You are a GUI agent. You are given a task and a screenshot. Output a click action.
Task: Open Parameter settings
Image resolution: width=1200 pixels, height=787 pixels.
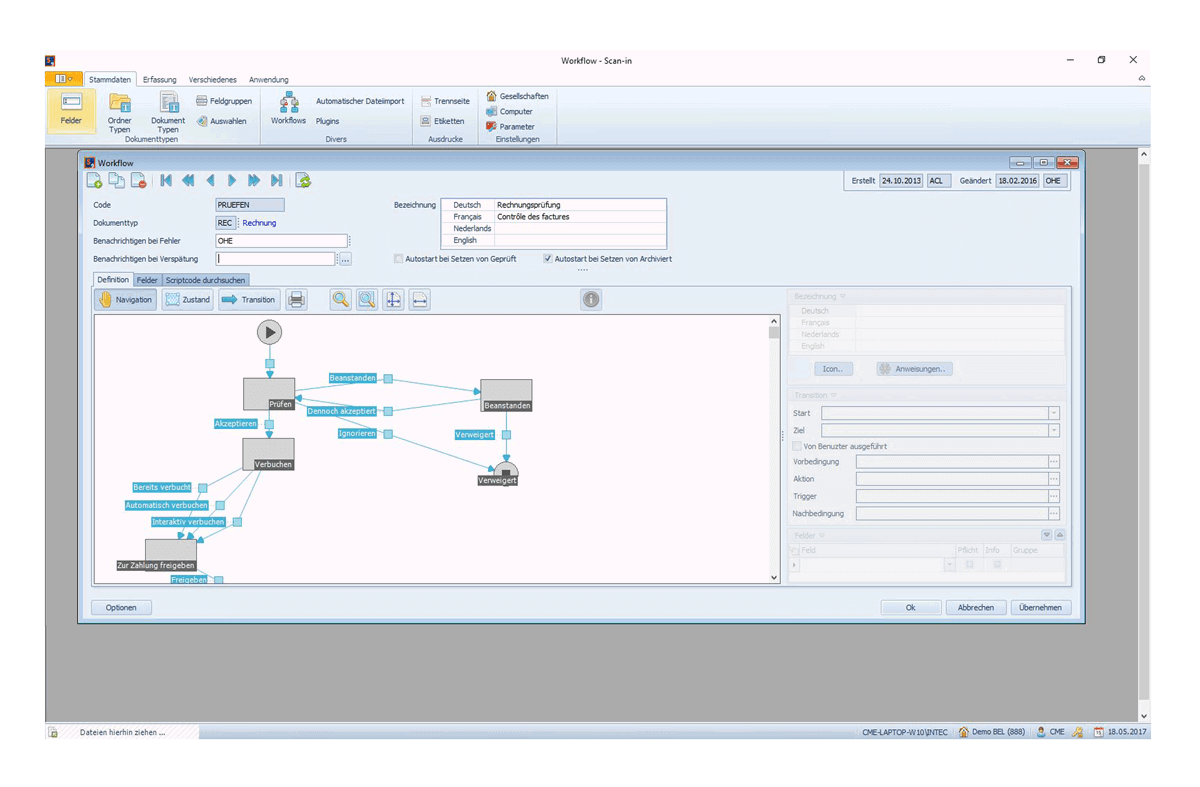point(510,126)
